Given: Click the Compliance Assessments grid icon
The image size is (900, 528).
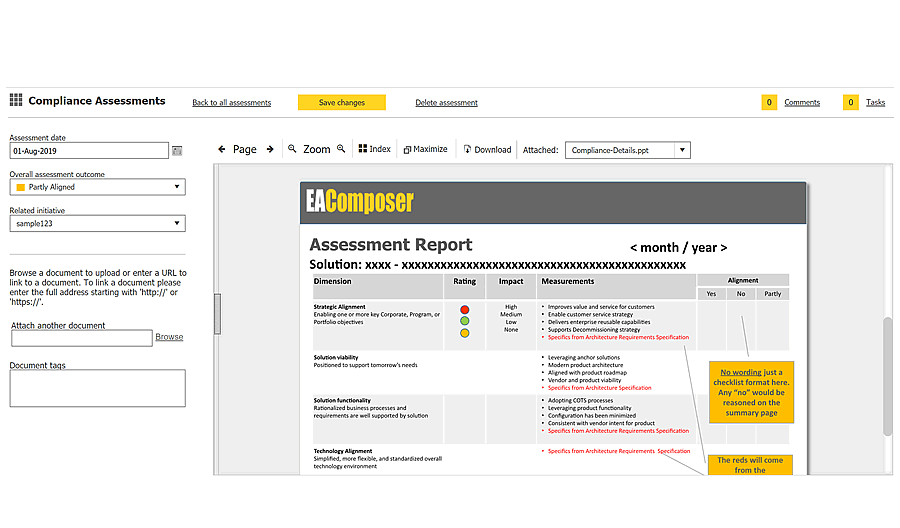Looking at the screenshot, I should pyautogui.click(x=16, y=101).
